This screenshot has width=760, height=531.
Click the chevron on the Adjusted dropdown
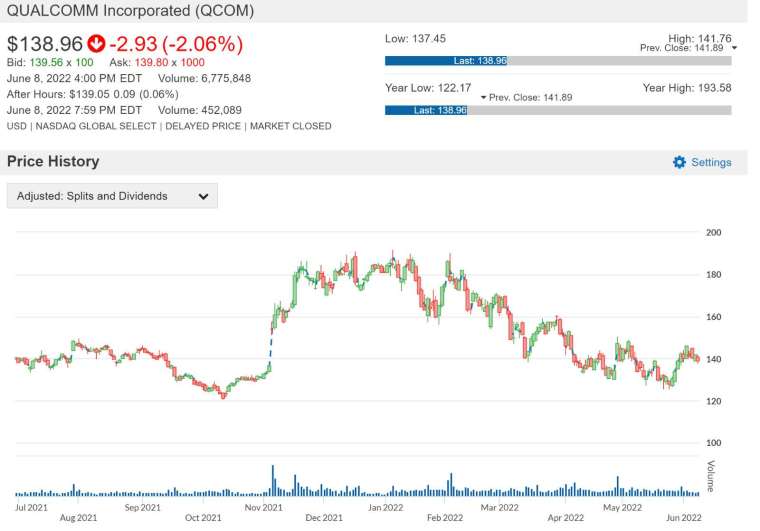tap(204, 196)
